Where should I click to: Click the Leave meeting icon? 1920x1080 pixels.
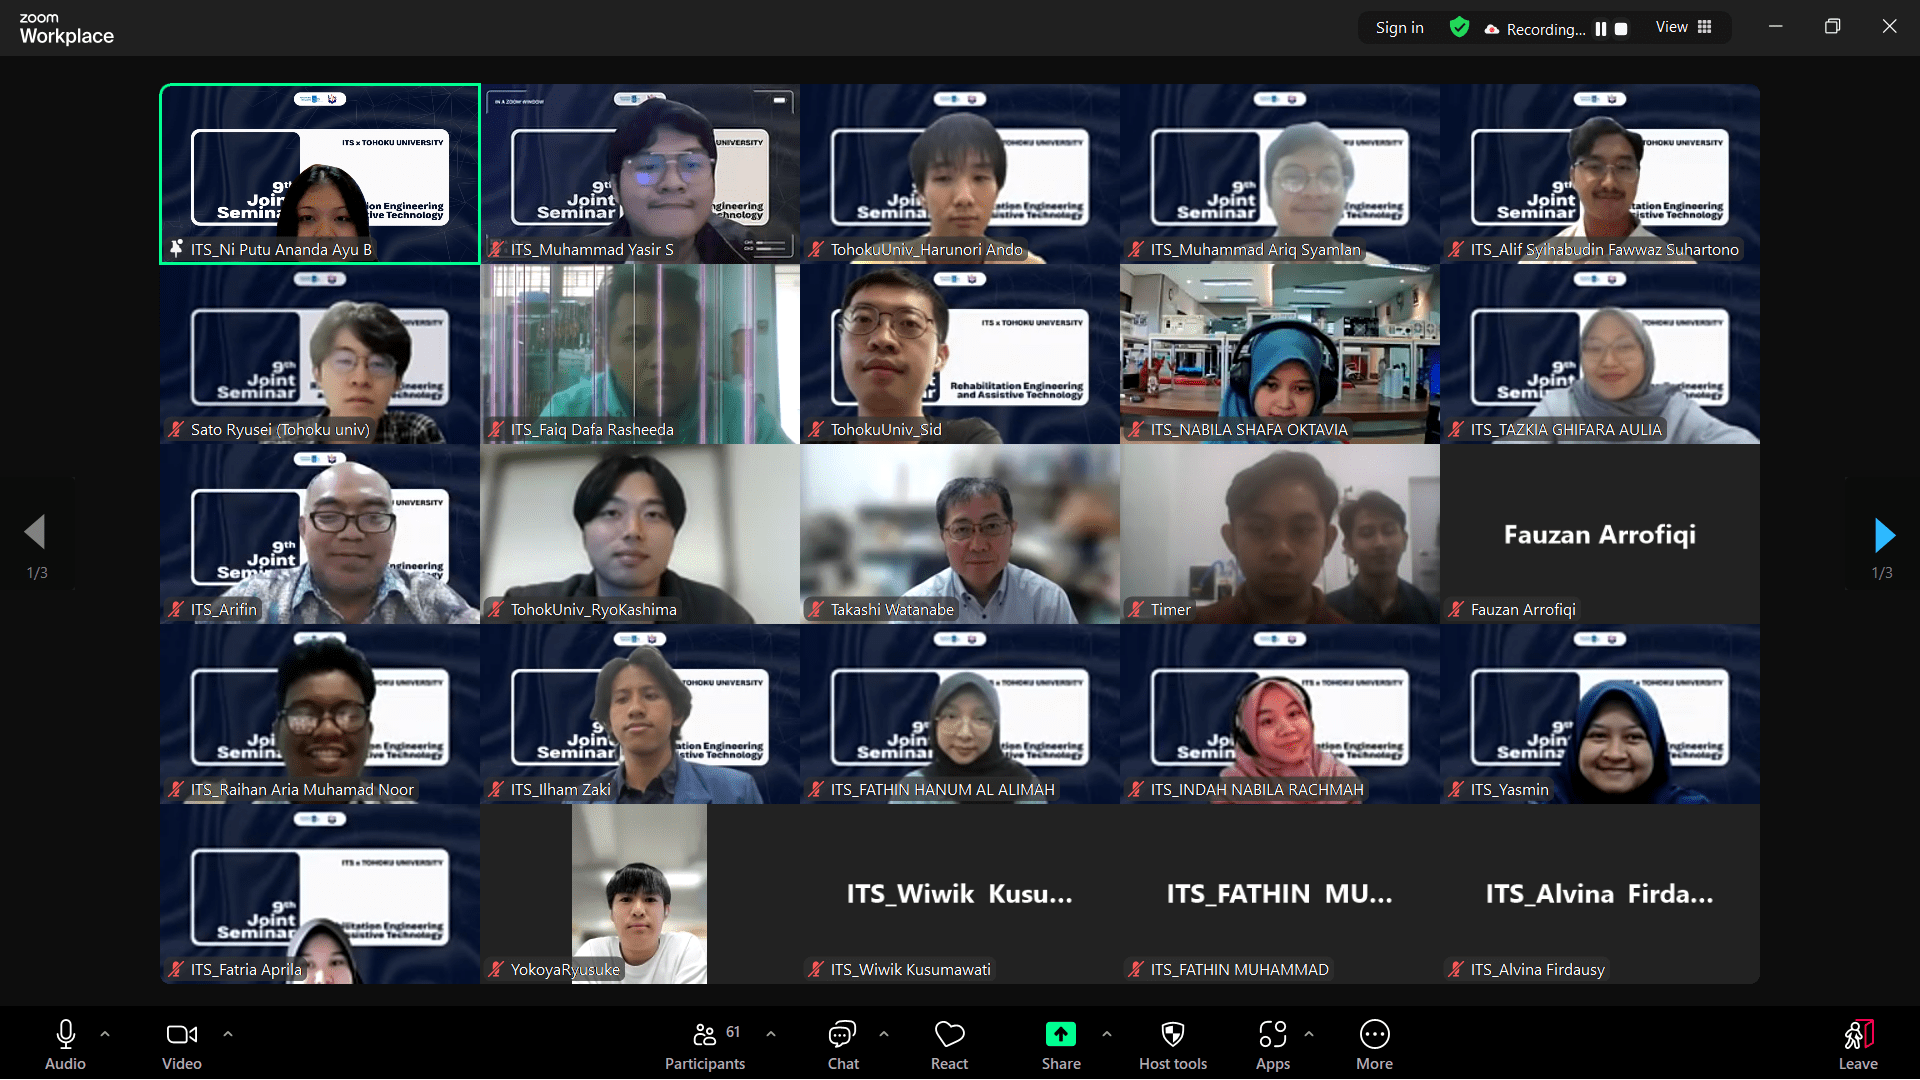pyautogui.click(x=1857, y=1034)
